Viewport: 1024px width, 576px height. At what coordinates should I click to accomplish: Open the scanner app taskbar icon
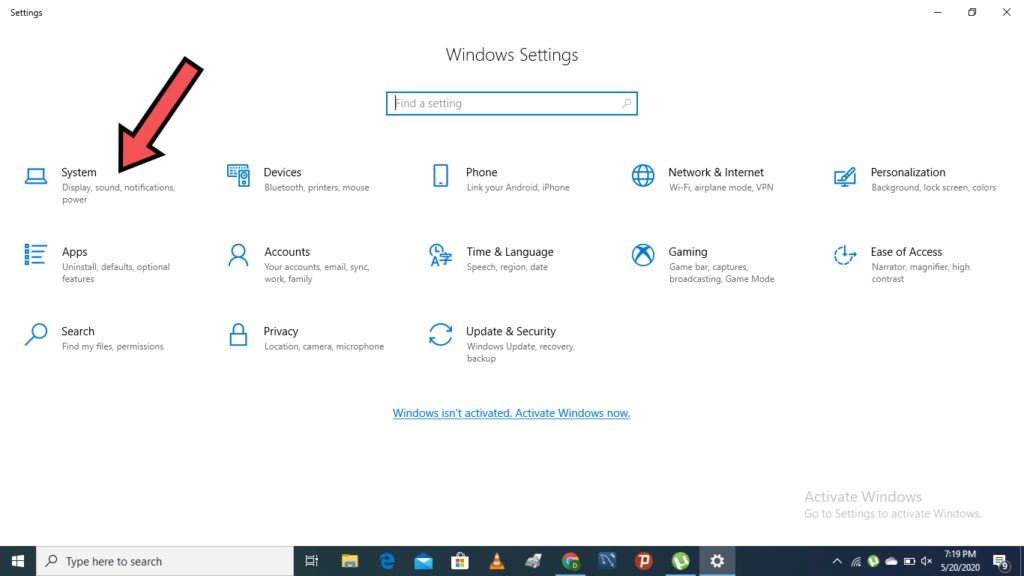point(534,561)
